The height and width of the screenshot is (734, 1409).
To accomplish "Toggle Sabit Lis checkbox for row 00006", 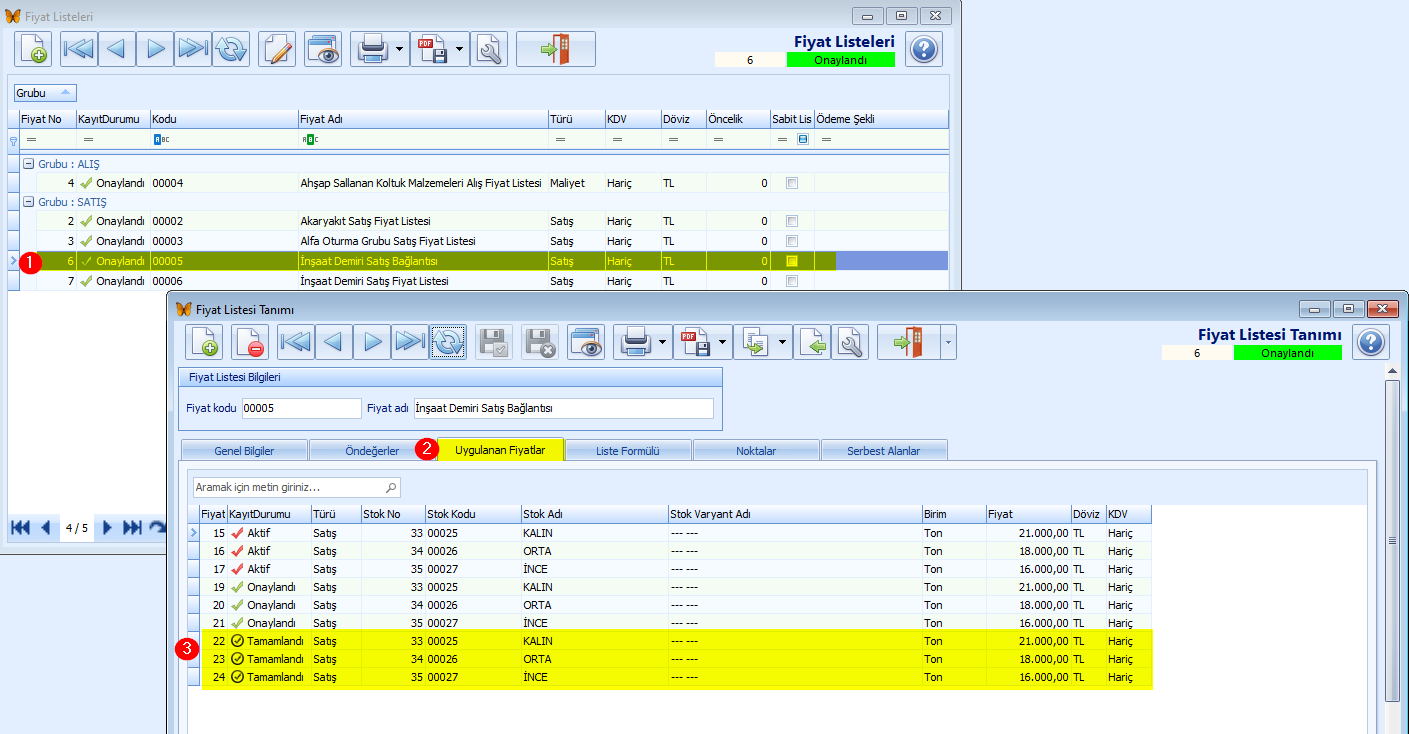I will (792, 281).
